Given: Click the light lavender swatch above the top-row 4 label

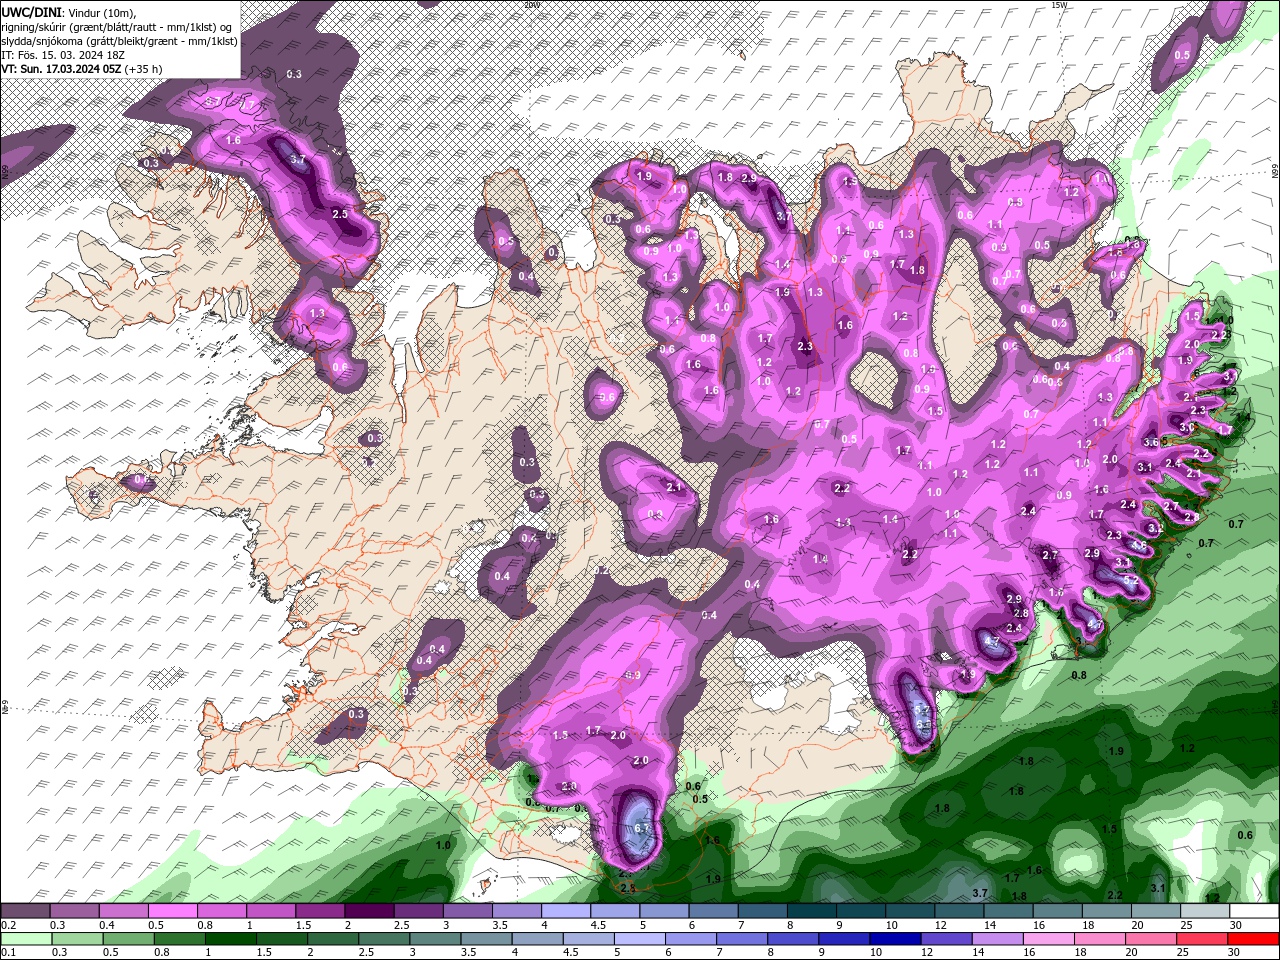Looking at the screenshot, I should [x=565, y=910].
